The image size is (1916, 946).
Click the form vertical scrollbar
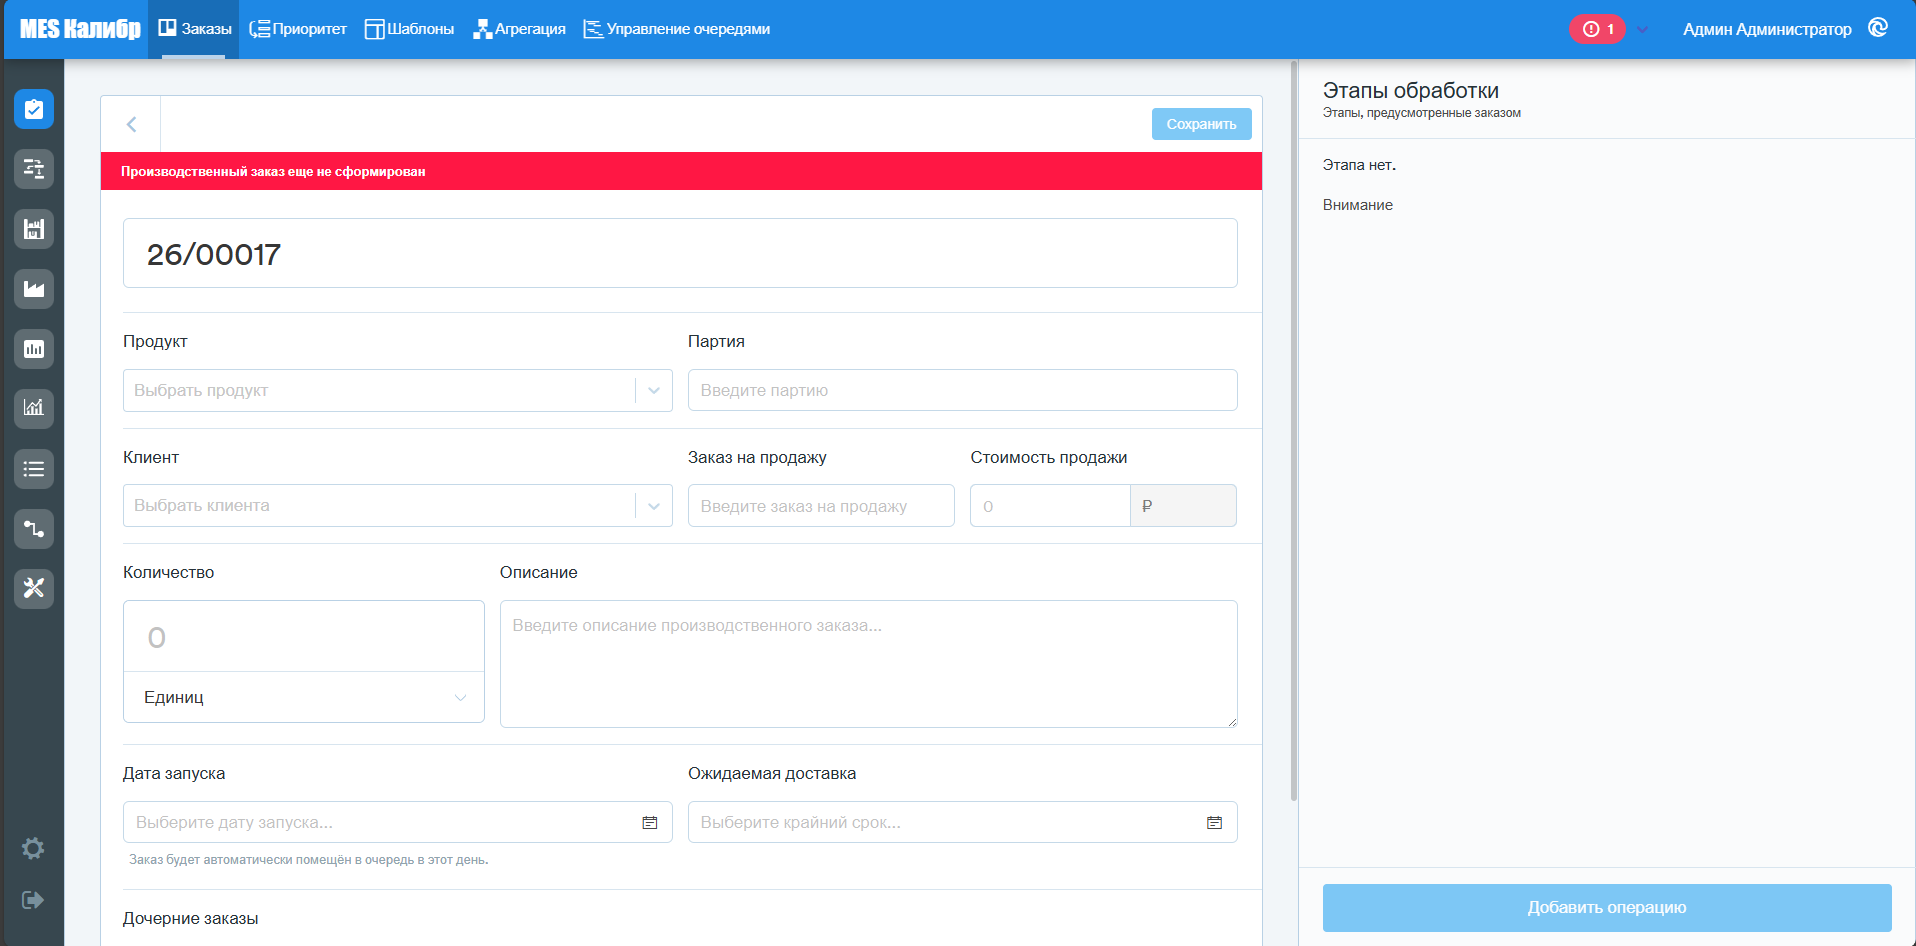click(1294, 431)
